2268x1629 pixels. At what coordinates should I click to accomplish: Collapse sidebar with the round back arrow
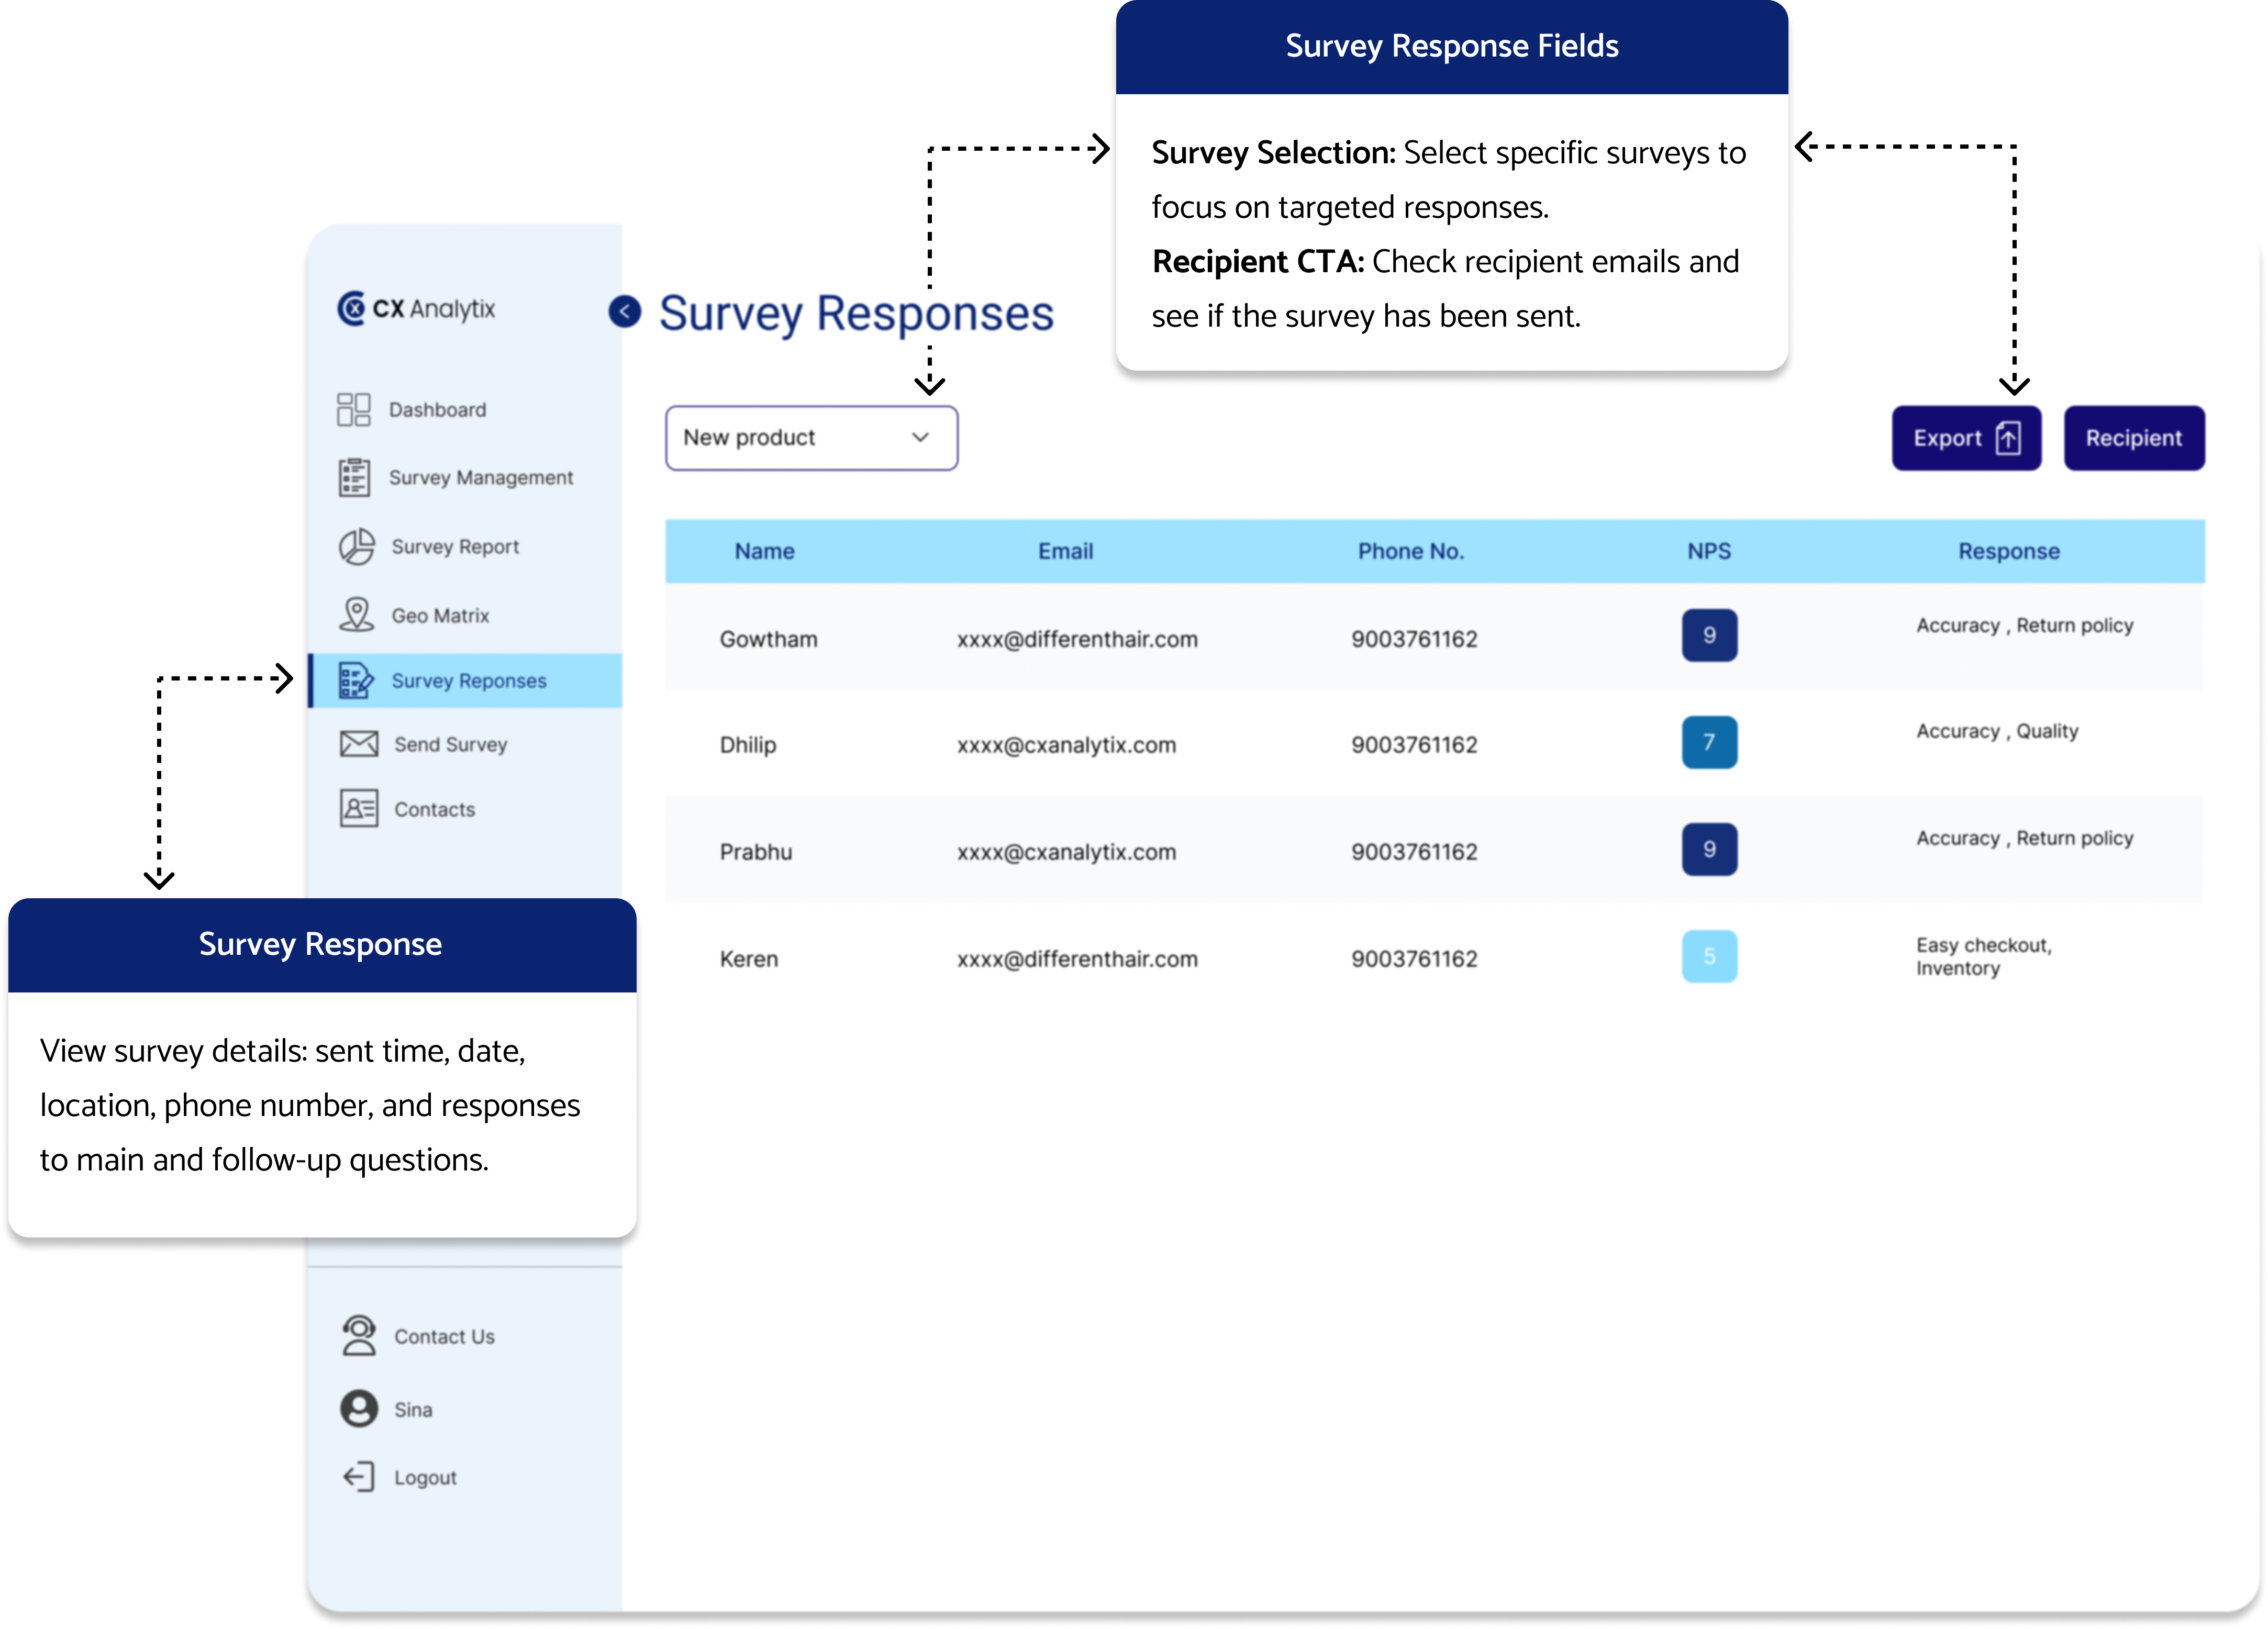tap(625, 312)
